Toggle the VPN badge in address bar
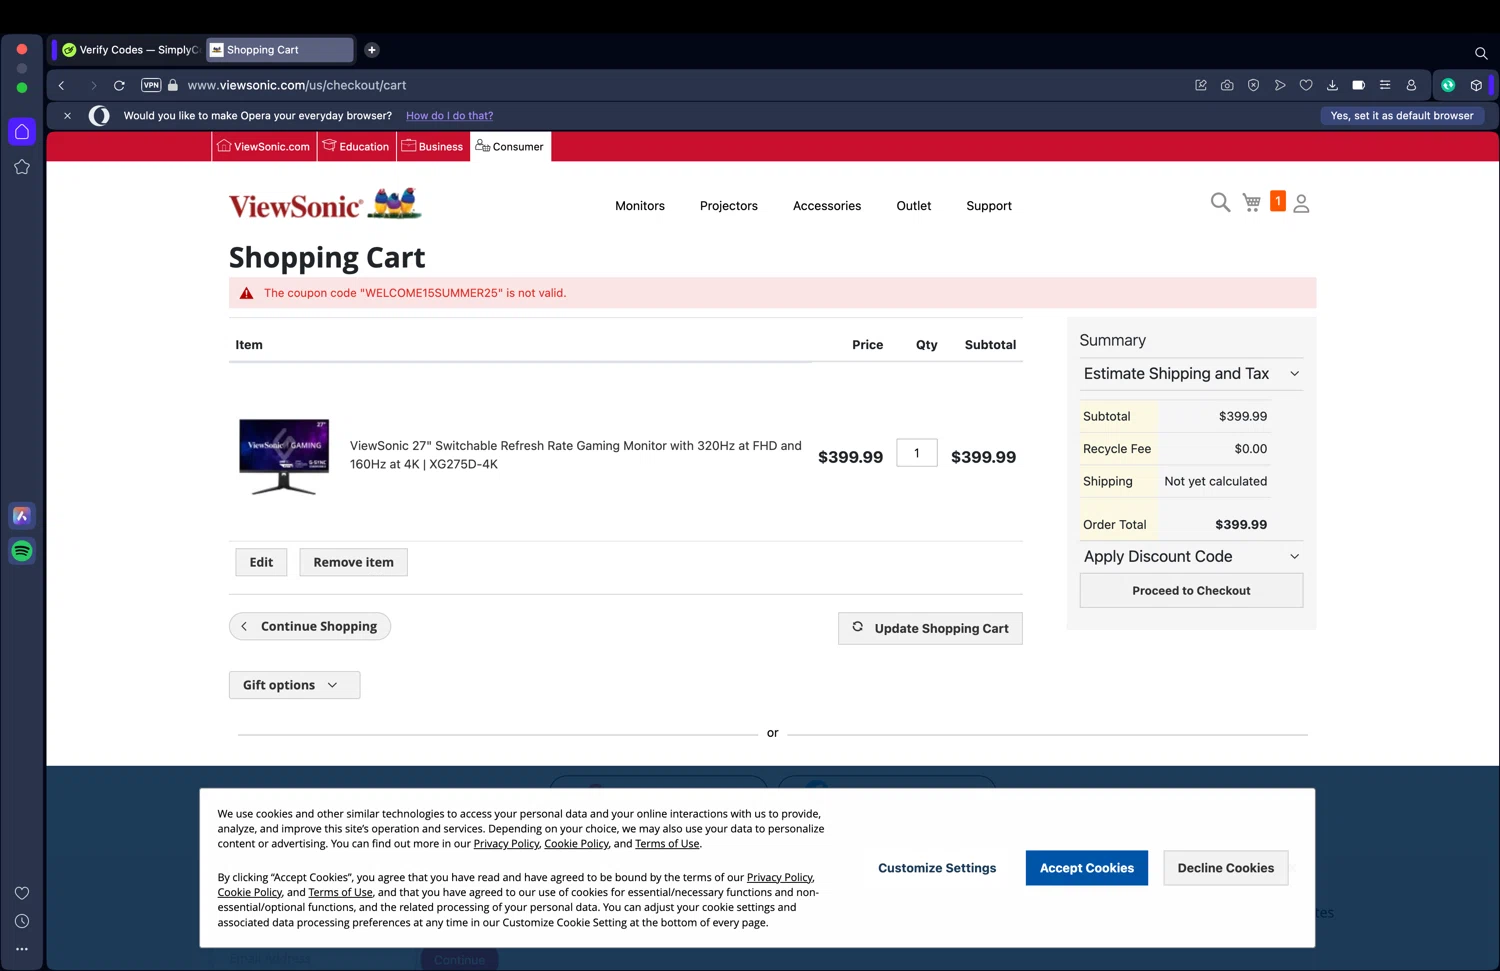1500x971 pixels. pyautogui.click(x=151, y=85)
